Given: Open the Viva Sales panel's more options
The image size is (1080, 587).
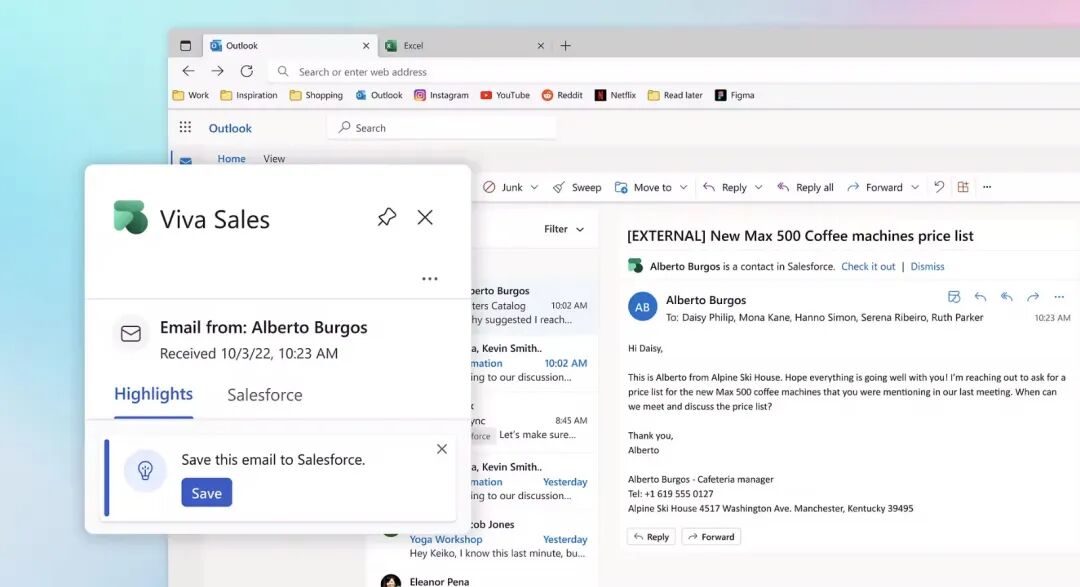Looking at the screenshot, I should click(430, 278).
